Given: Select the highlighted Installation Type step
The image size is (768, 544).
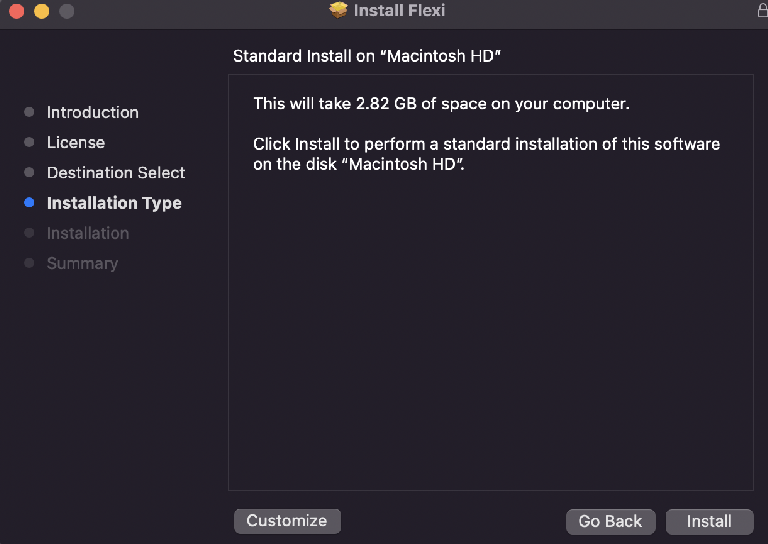Looking at the screenshot, I should click(x=114, y=203).
